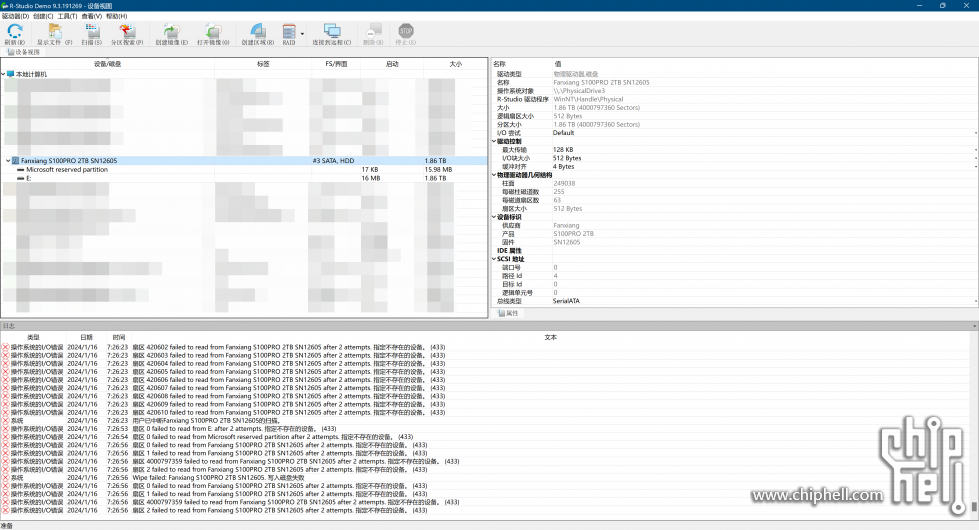Image resolution: width=979 pixels, height=530 pixels.
Task: Start a scan with the 扫描 icon
Action: click(92, 31)
